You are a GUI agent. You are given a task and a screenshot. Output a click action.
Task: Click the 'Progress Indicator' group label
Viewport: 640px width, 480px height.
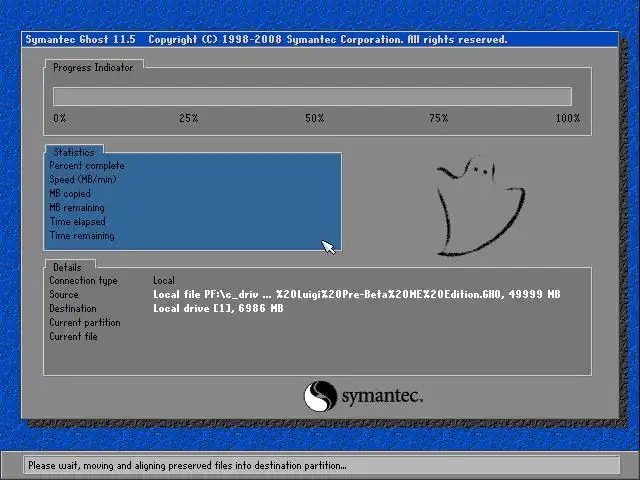pos(93,67)
